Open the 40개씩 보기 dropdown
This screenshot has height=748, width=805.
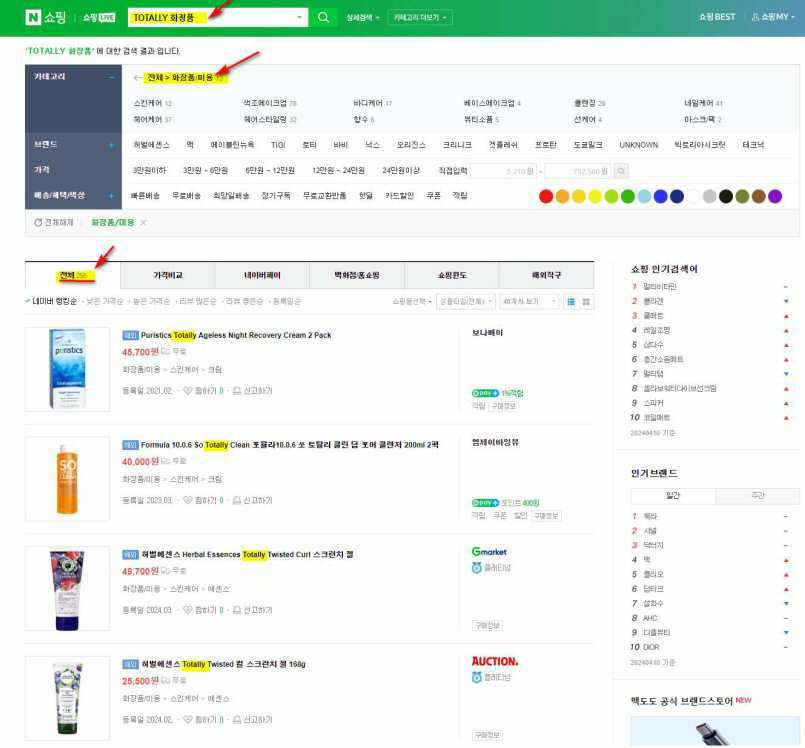click(x=529, y=301)
